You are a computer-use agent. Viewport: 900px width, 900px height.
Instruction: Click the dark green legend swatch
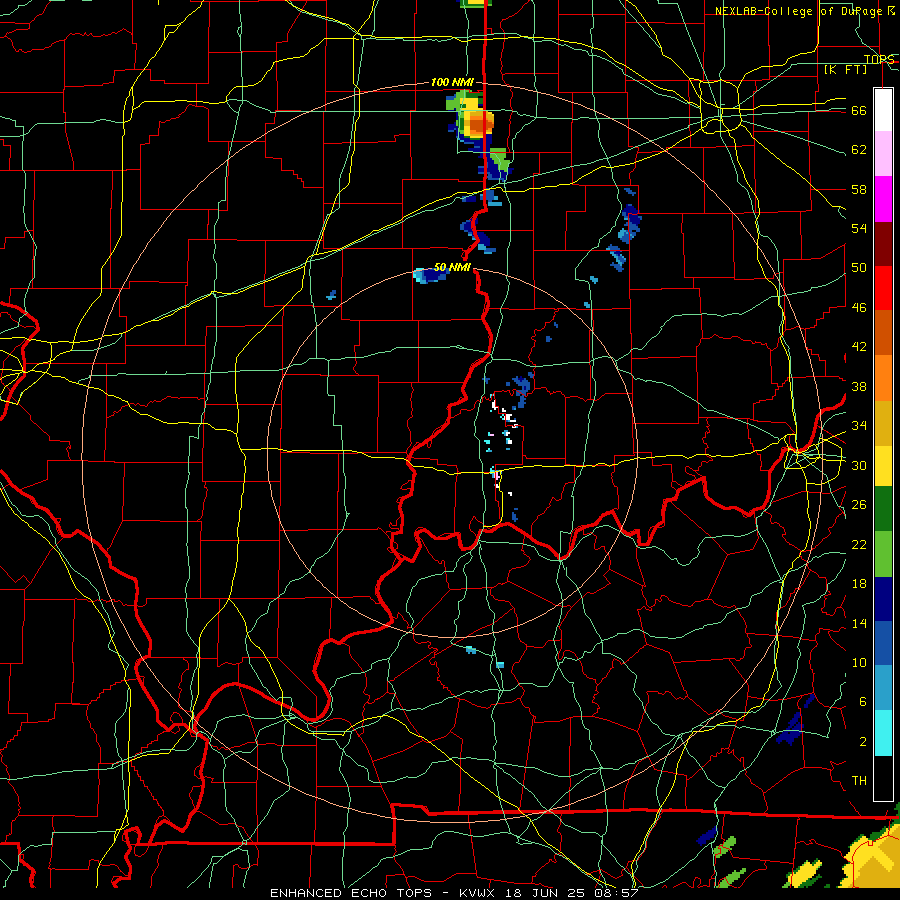(883, 509)
